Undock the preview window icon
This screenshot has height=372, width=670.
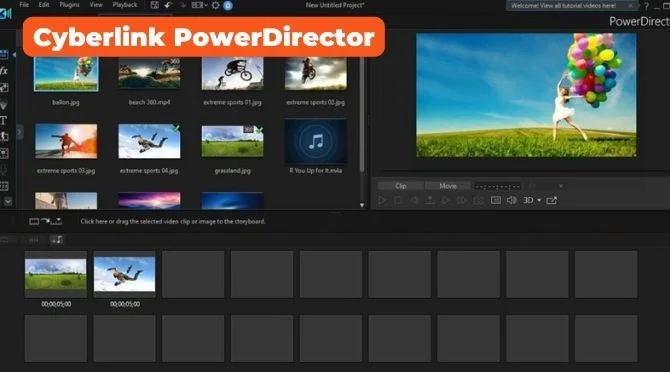(552, 200)
